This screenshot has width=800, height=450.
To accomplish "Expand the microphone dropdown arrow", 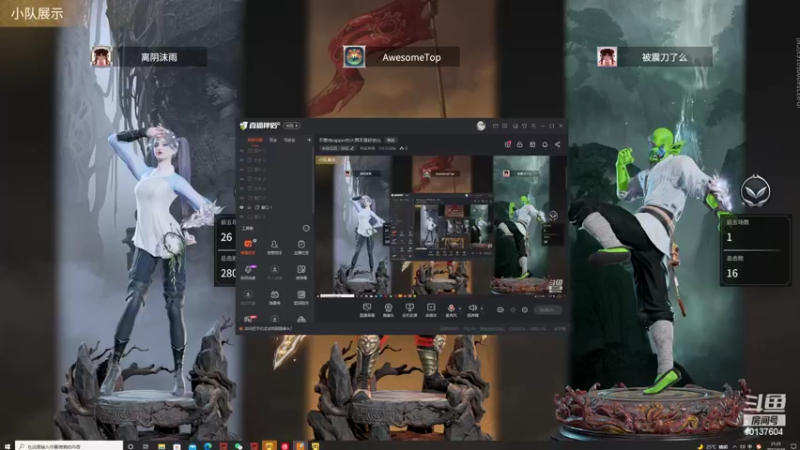I will pos(460,308).
